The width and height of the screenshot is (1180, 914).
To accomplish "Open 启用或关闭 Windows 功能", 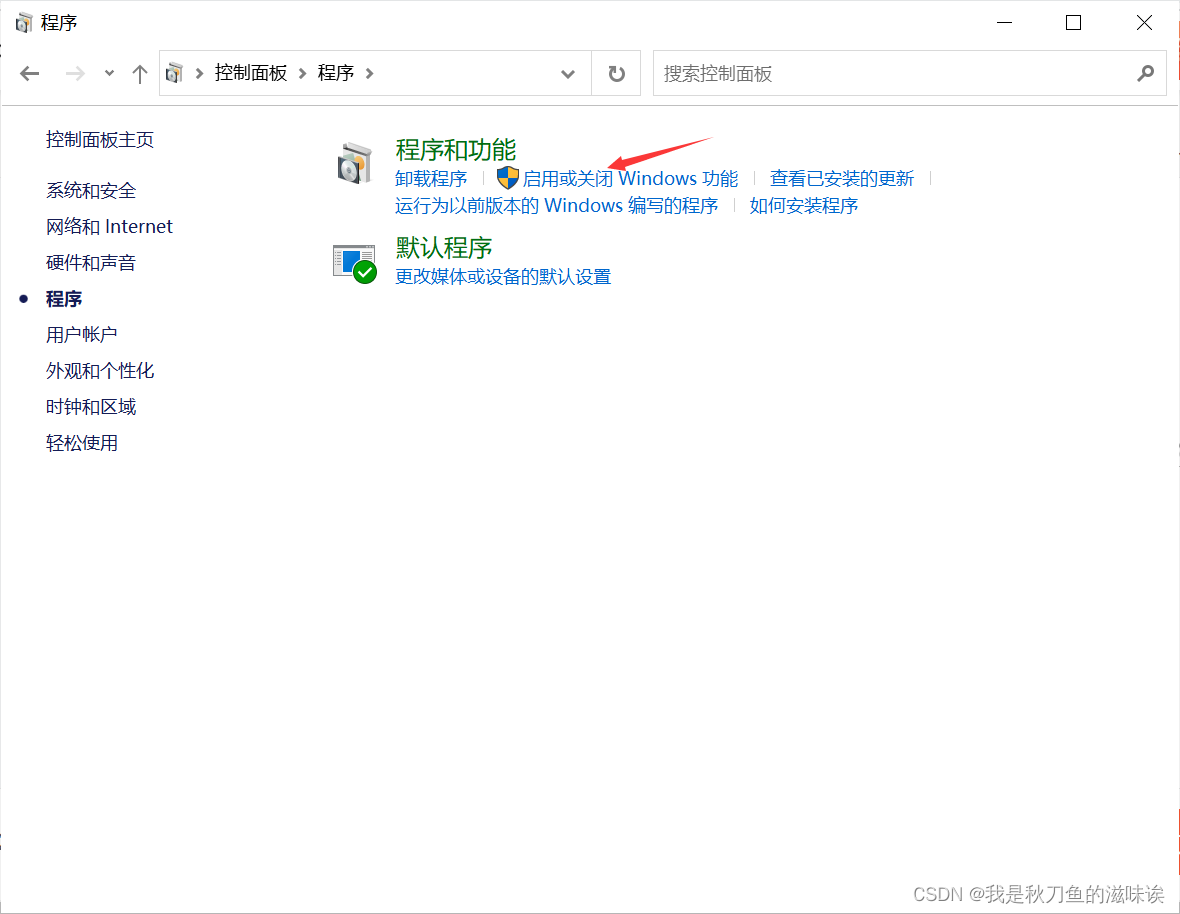I will 630,178.
